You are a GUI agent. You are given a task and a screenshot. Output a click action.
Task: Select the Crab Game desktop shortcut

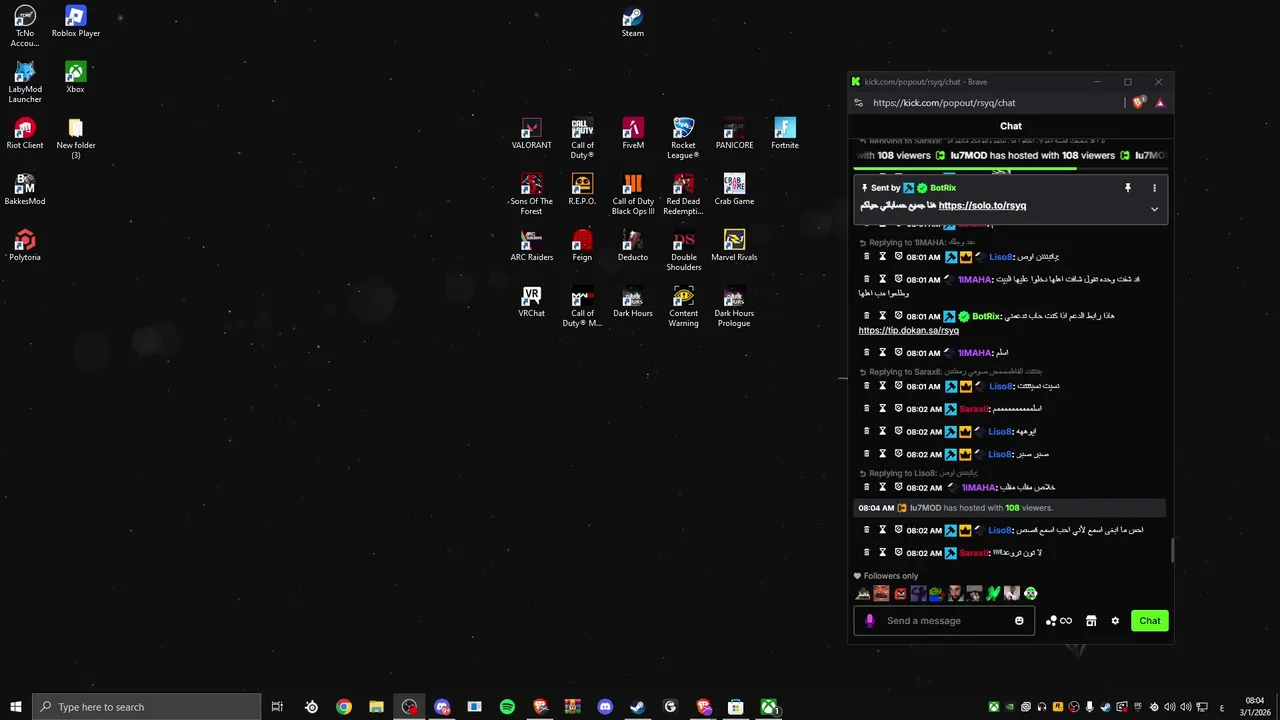click(734, 190)
